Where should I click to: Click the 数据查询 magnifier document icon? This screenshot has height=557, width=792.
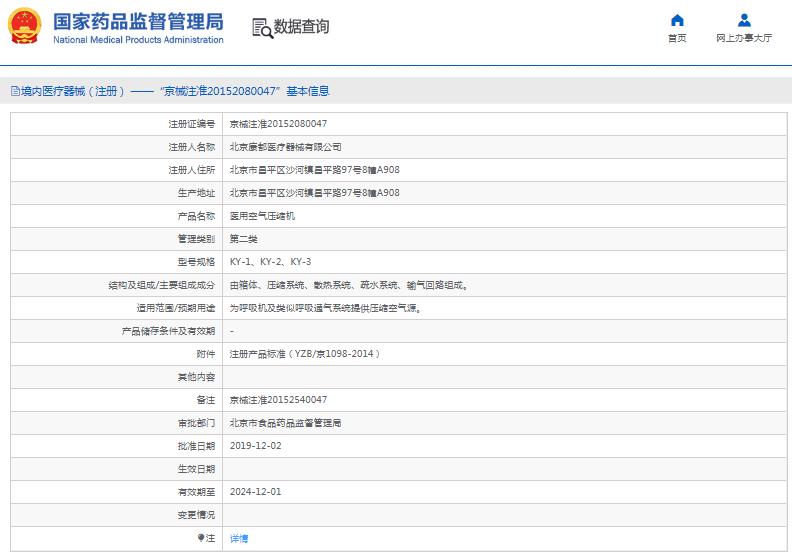coord(262,28)
